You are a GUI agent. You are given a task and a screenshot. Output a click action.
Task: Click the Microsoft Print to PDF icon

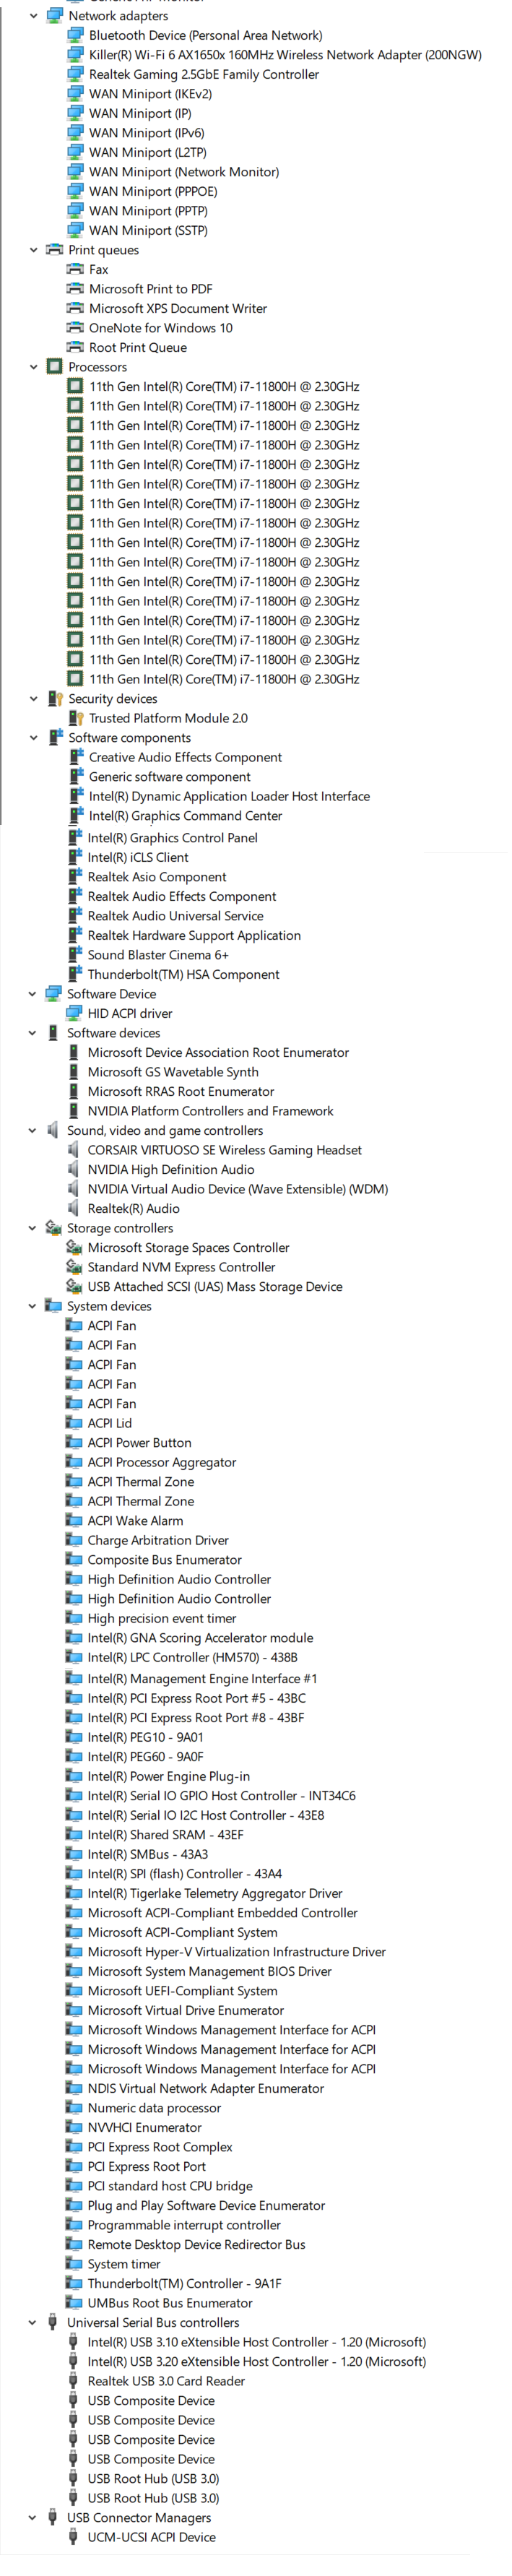point(75,289)
